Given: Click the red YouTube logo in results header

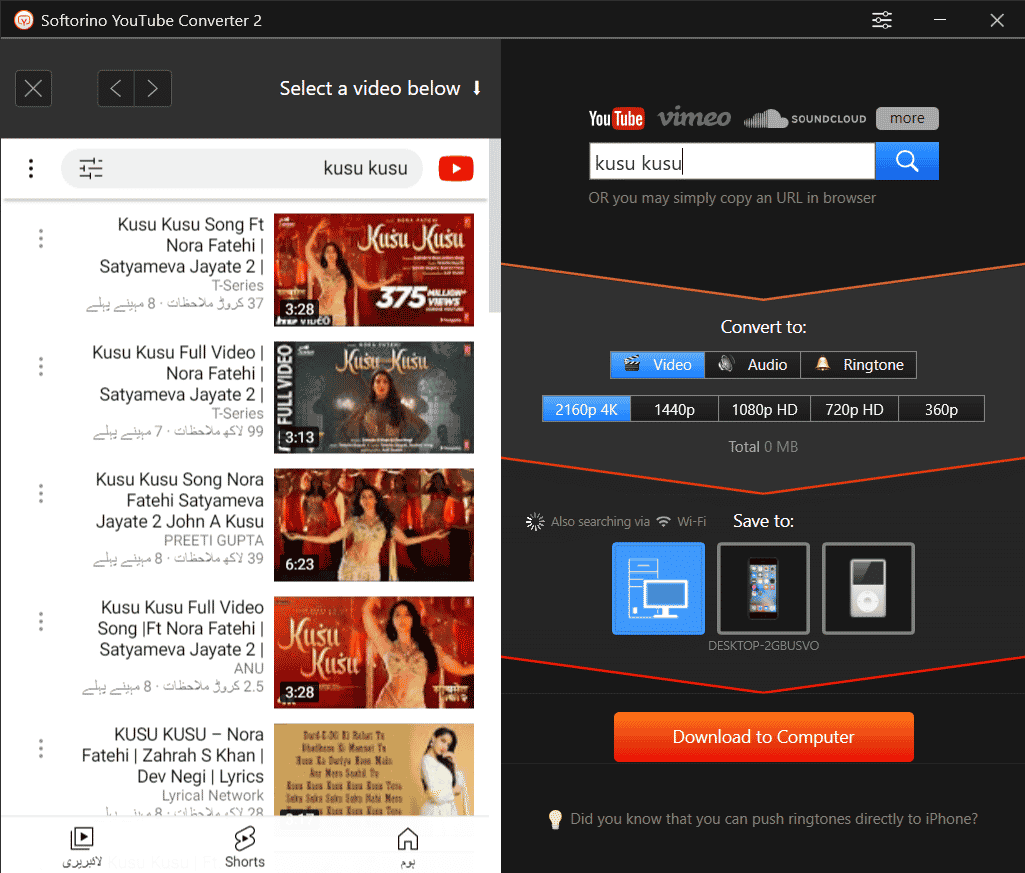Looking at the screenshot, I should pyautogui.click(x=456, y=169).
